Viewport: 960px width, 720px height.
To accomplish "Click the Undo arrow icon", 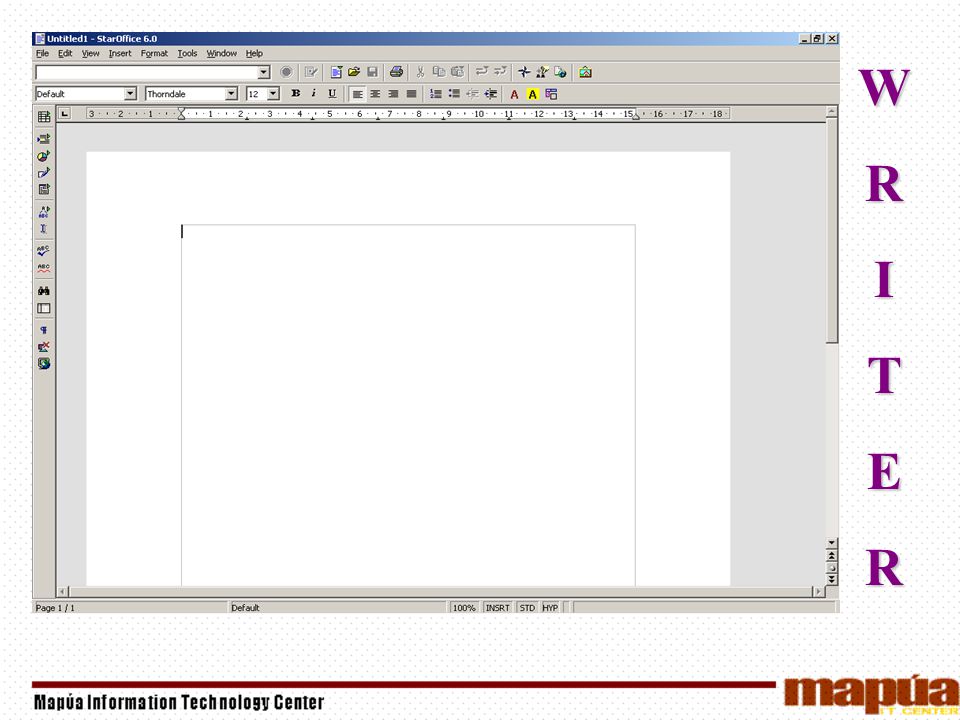I will (482, 72).
